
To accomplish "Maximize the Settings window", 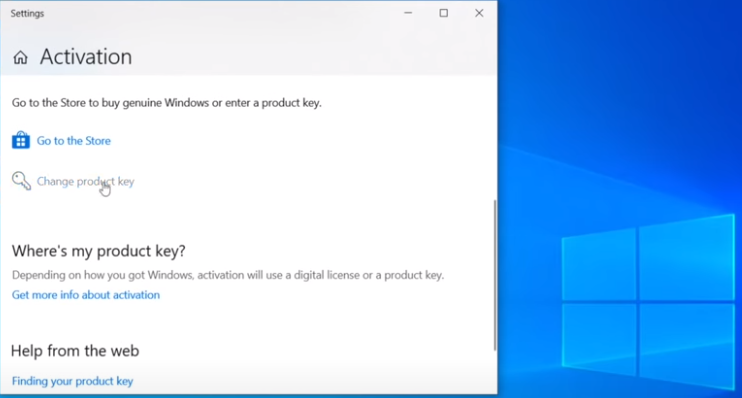I will (443, 13).
